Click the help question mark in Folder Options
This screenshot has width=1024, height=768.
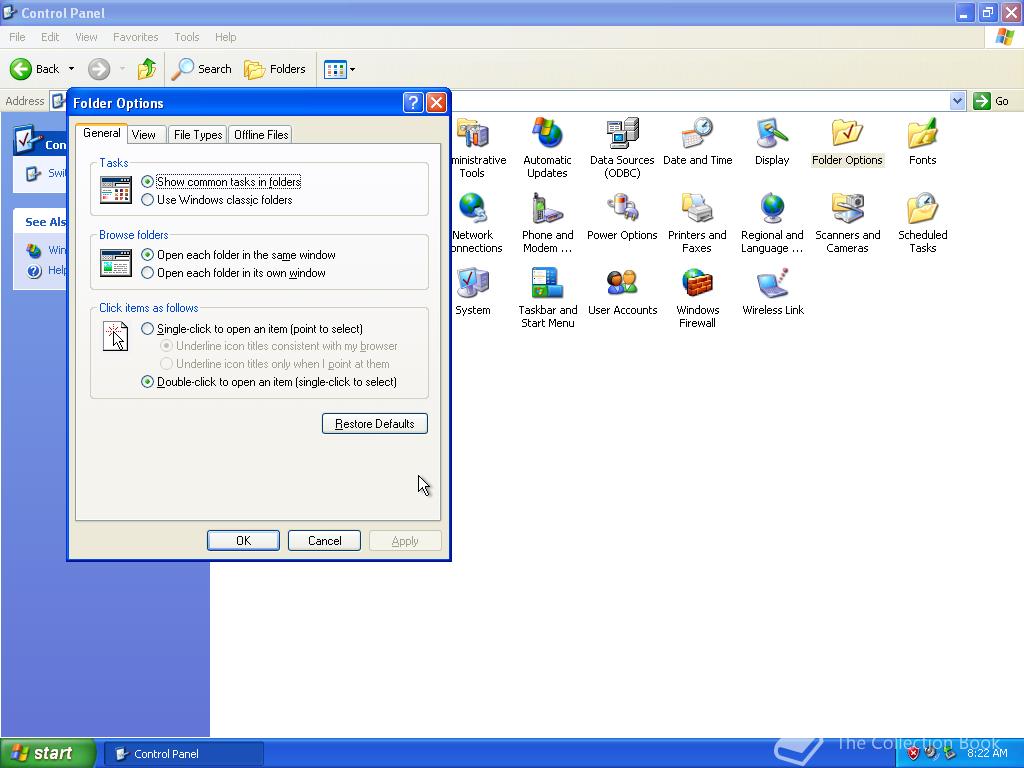click(413, 103)
